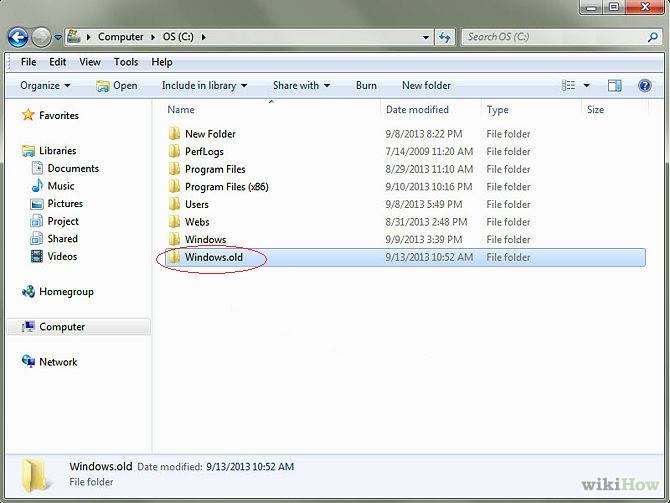This screenshot has height=503, width=670.
Task: Expand the arrow after OS (C:) breadcrumb
Action: pyautogui.click(x=204, y=37)
